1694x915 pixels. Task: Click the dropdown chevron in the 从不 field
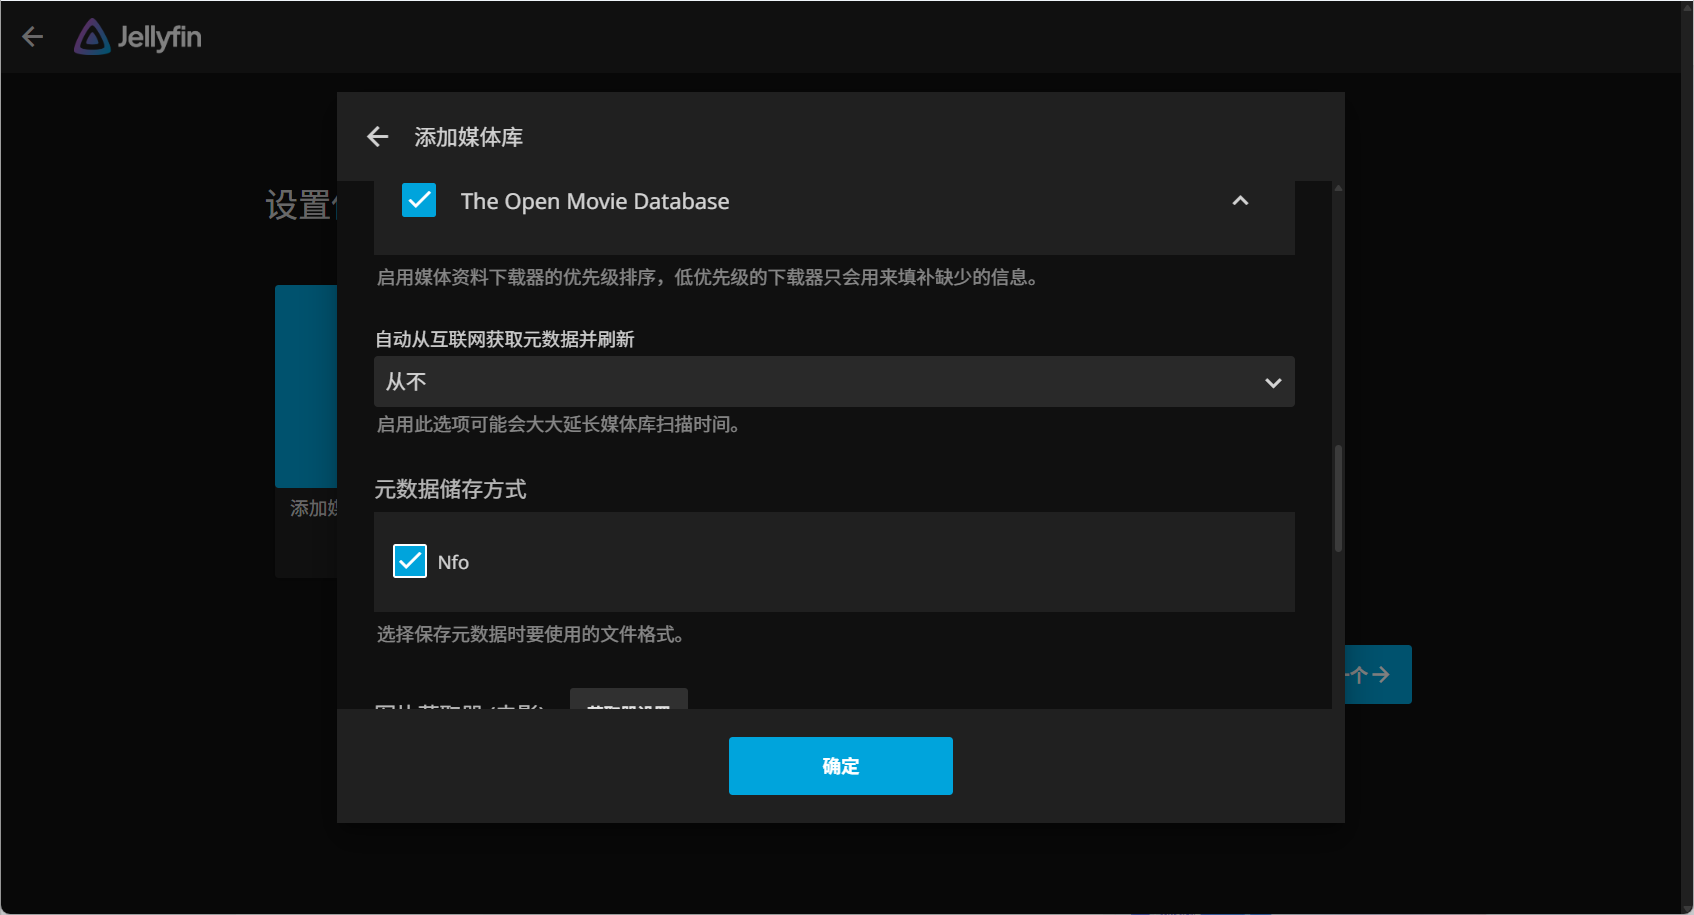1273,383
